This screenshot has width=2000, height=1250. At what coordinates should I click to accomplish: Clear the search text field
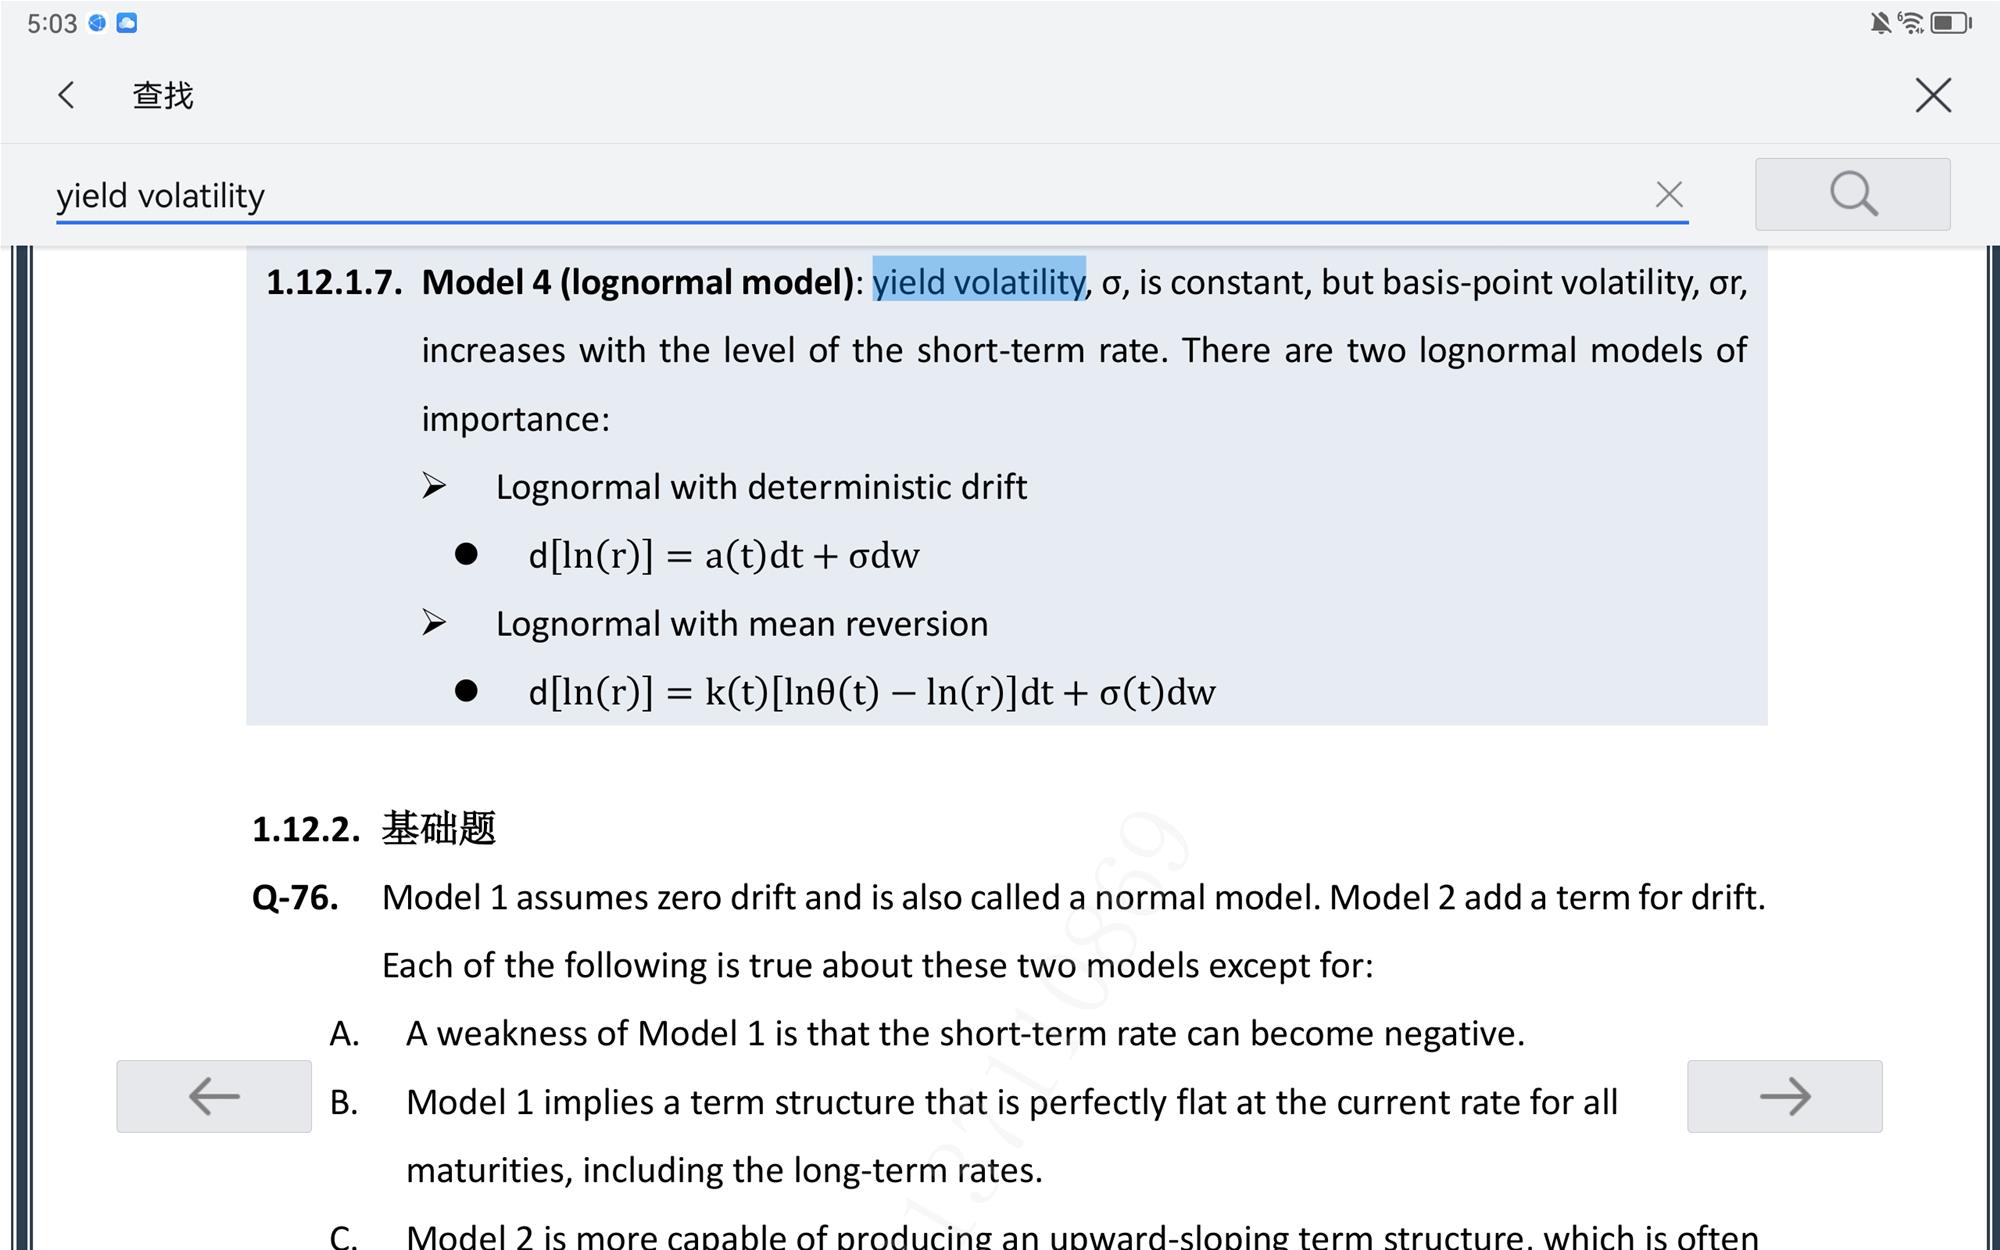[x=1668, y=194]
